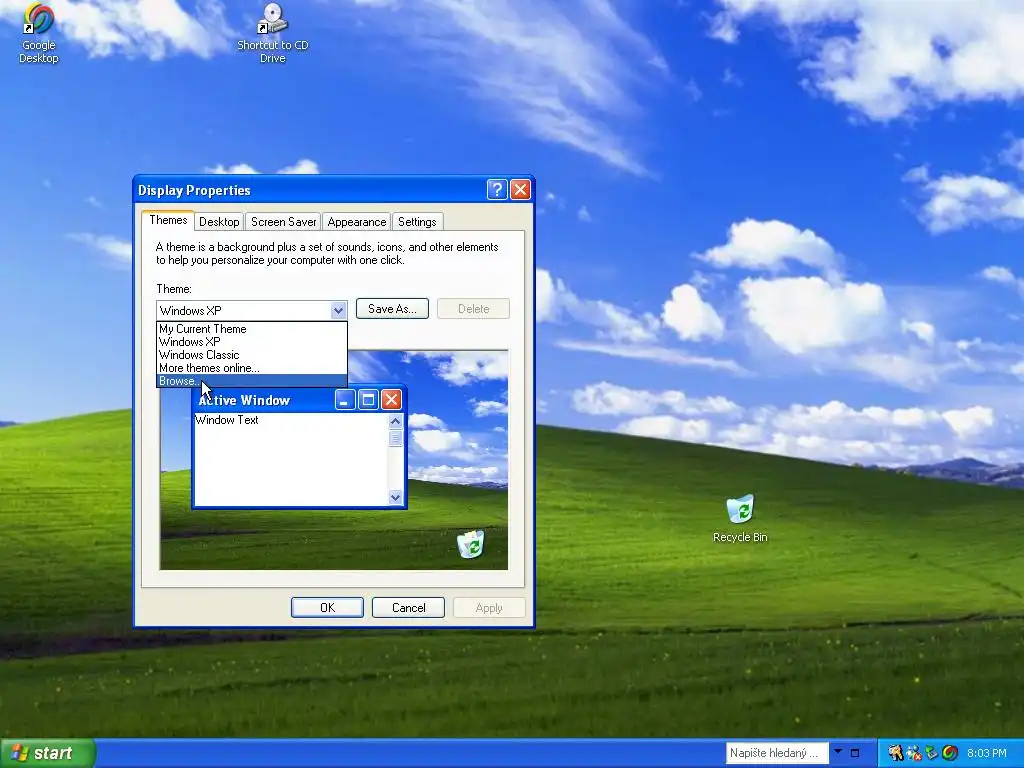The height and width of the screenshot is (768, 1024).
Task: Click the preview window's maximize icon
Action: (368, 400)
